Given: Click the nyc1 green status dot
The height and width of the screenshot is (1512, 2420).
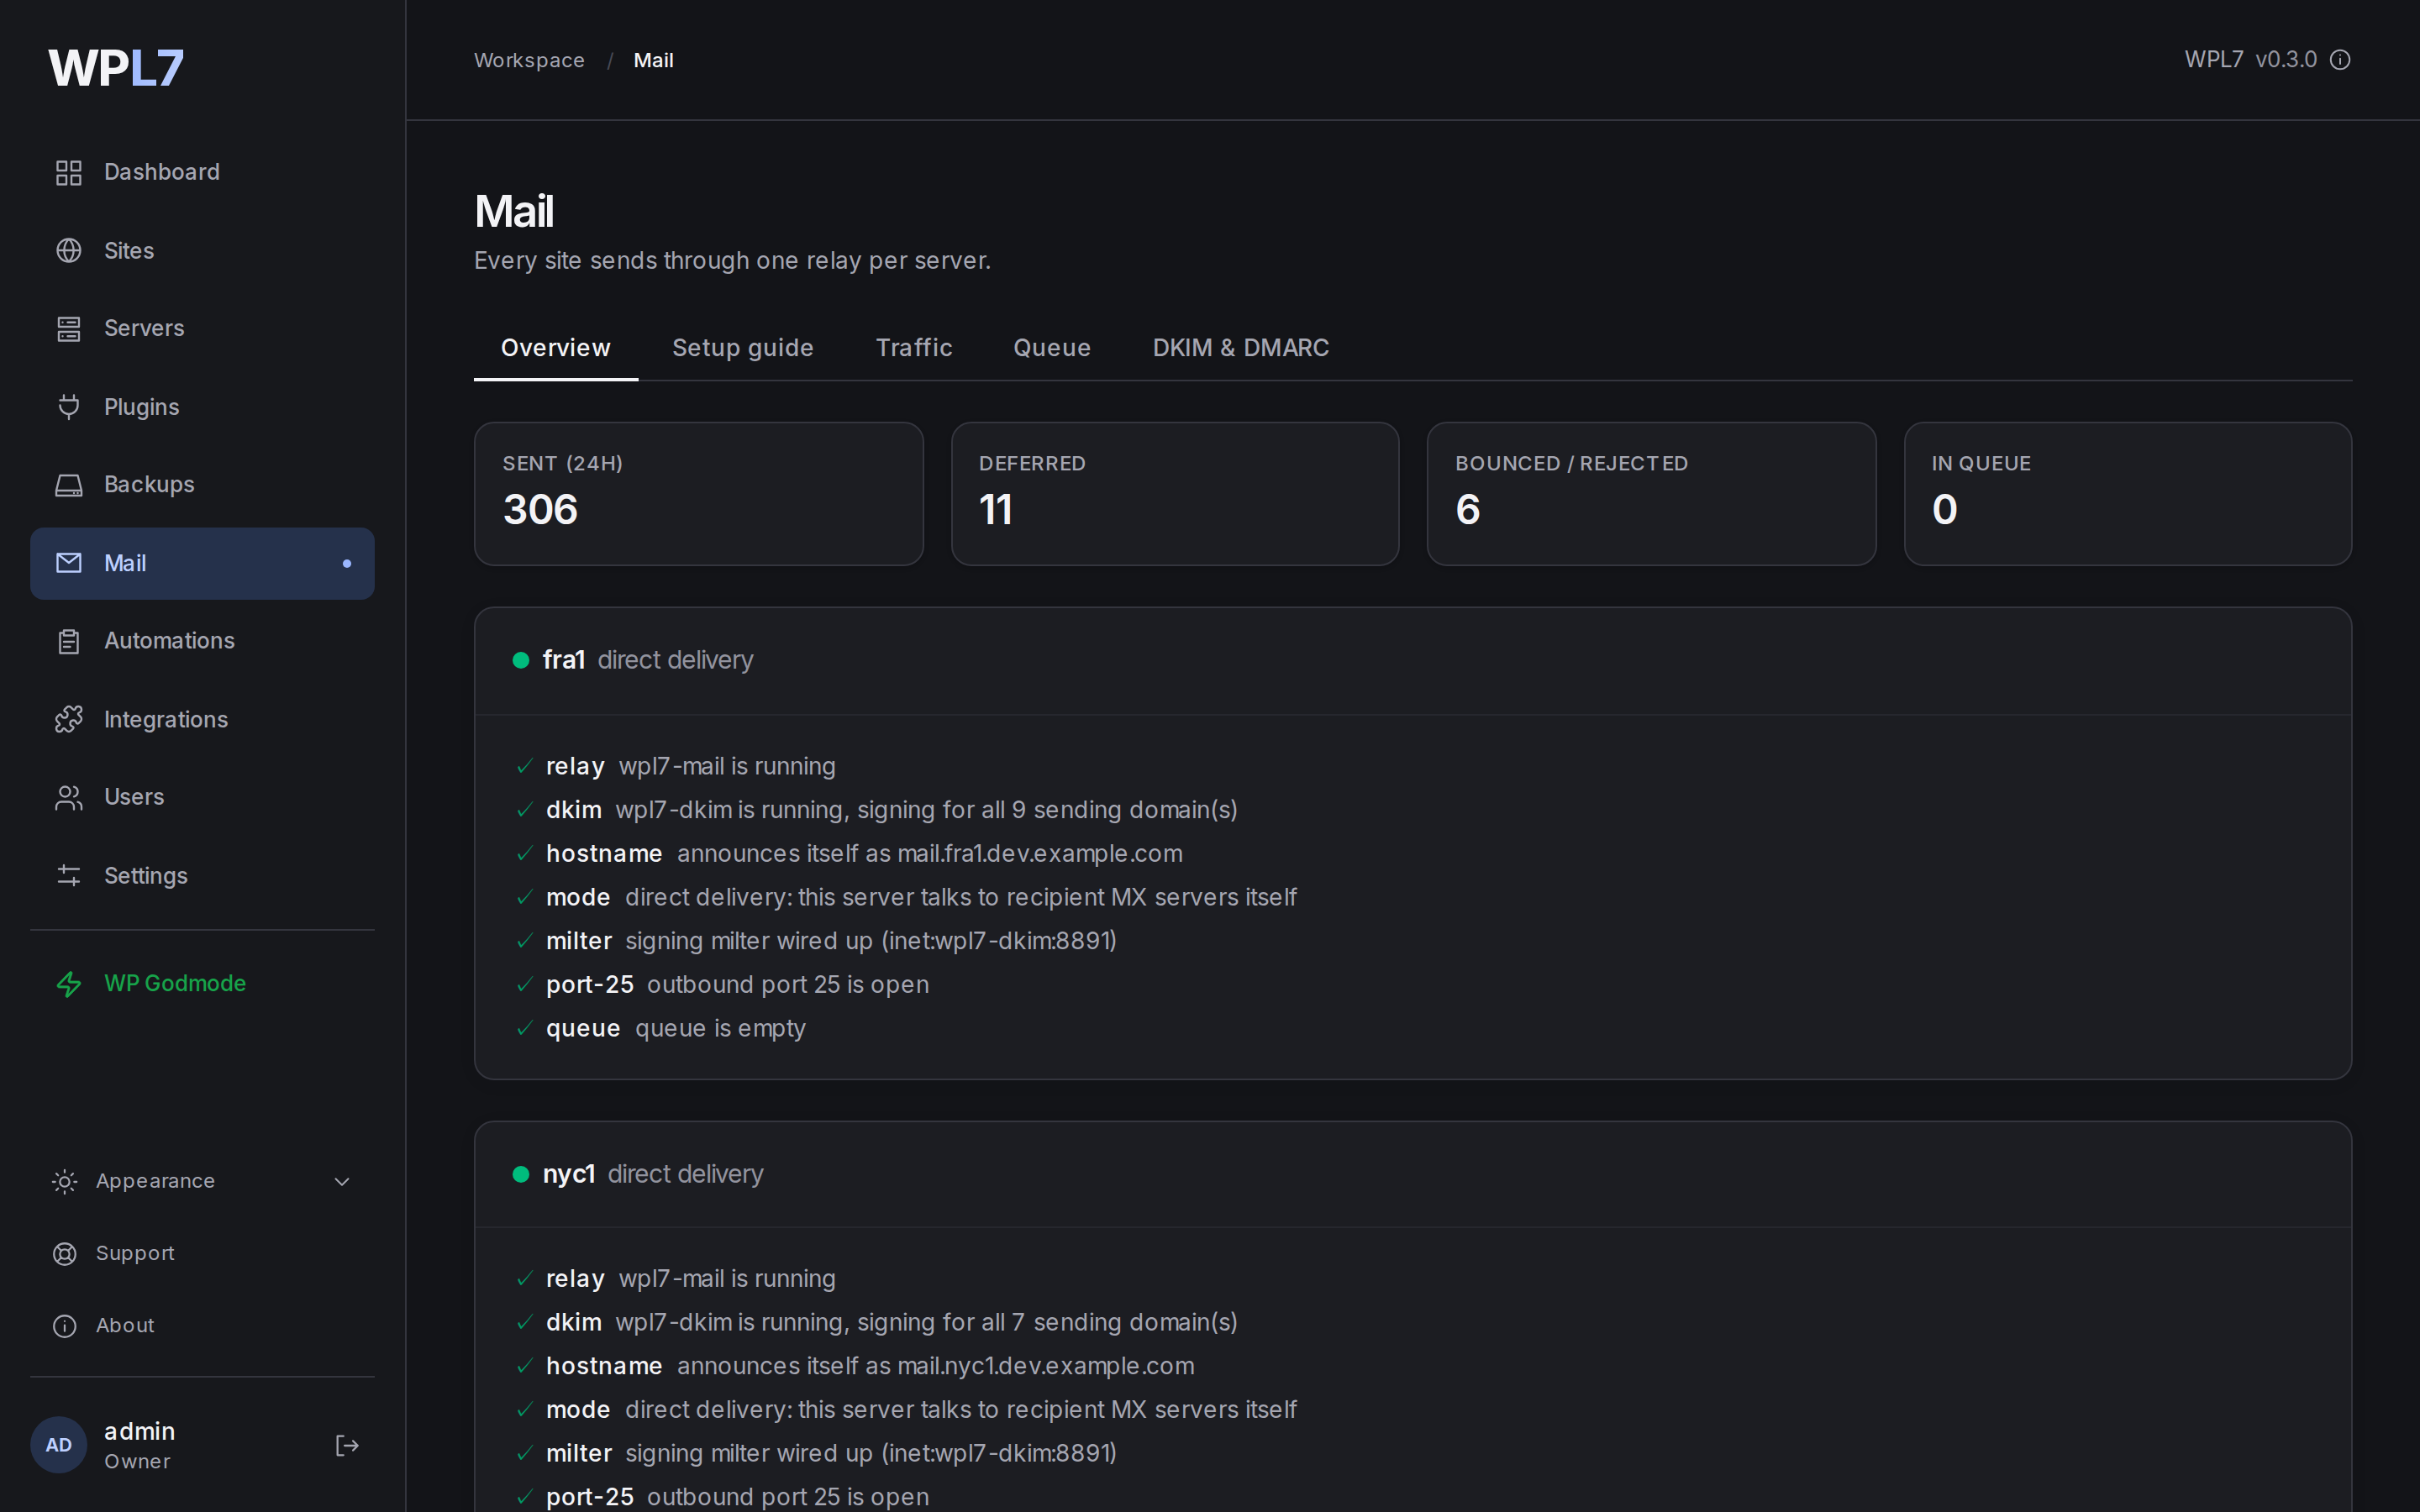Looking at the screenshot, I should click(x=521, y=1174).
